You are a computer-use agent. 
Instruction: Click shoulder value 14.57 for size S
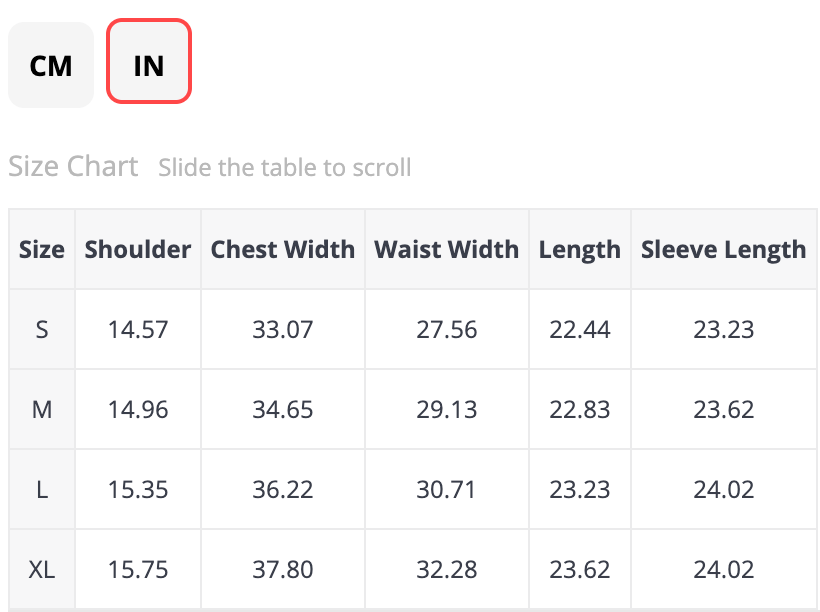pos(138,330)
